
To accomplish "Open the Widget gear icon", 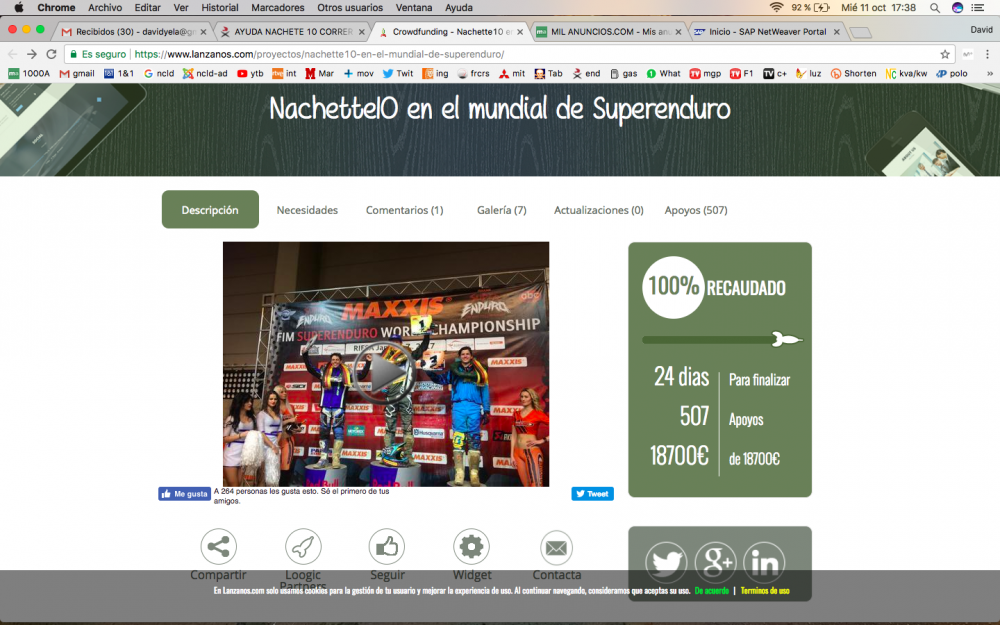I will point(471,547).
